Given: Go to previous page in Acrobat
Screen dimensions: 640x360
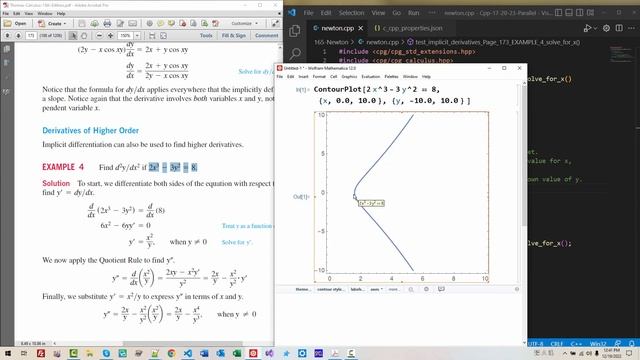Looking at the screenshot, I should 8,36.
